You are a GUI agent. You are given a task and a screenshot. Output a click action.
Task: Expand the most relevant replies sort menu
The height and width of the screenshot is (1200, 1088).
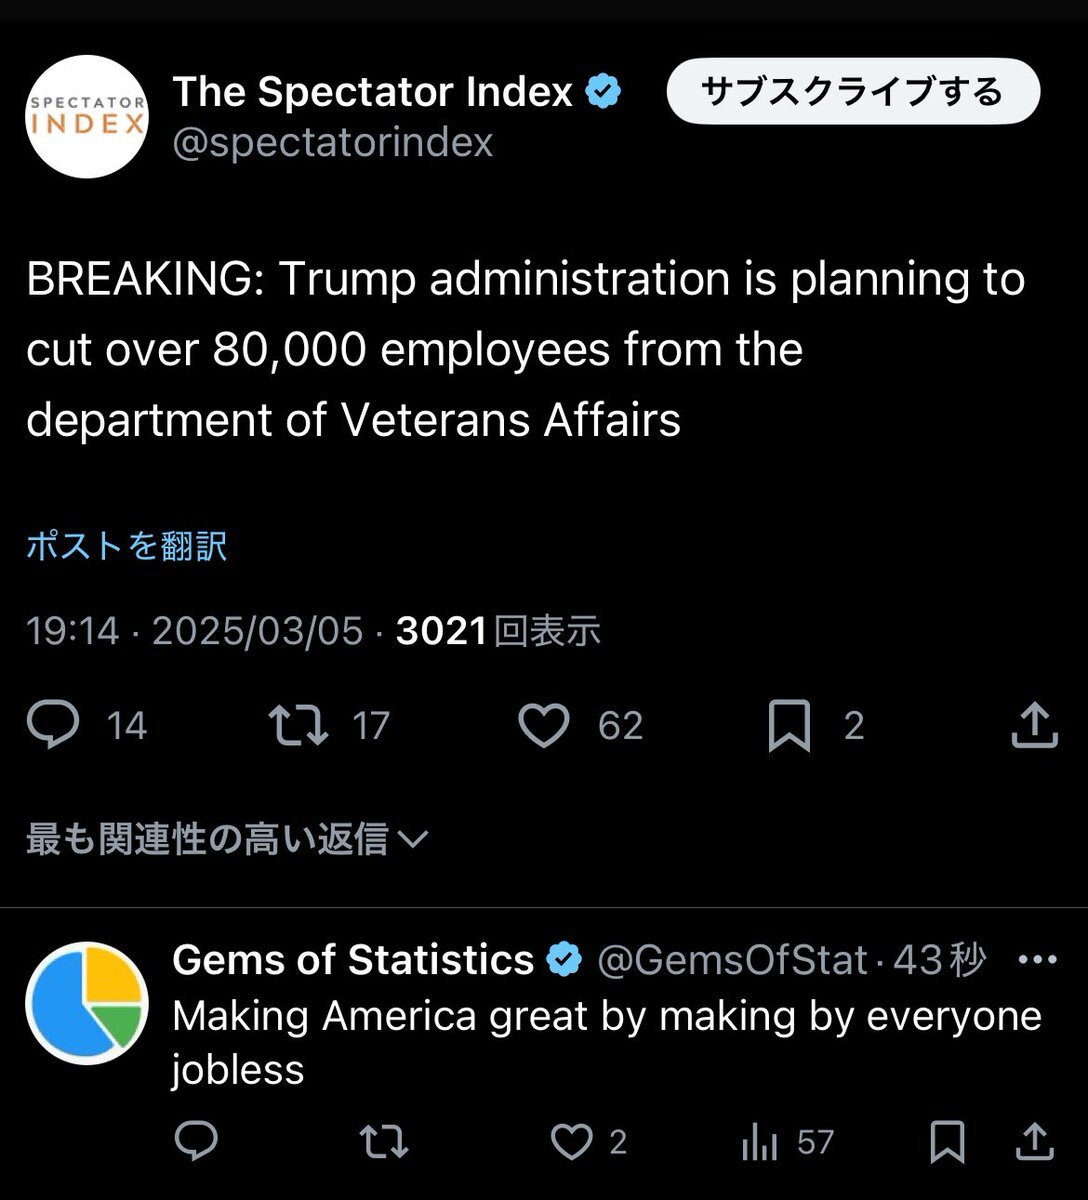227,839
